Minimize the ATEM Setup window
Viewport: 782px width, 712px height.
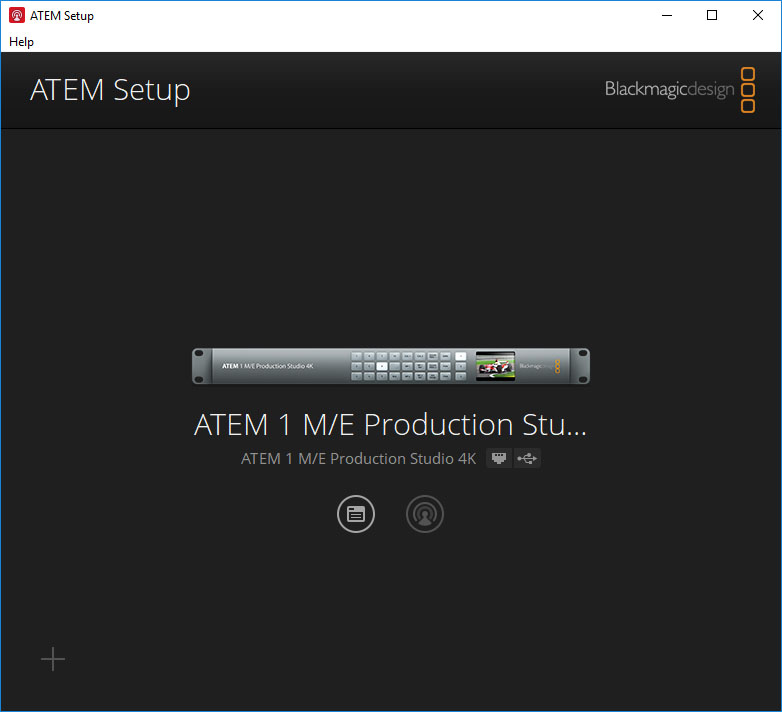[667, 15]
